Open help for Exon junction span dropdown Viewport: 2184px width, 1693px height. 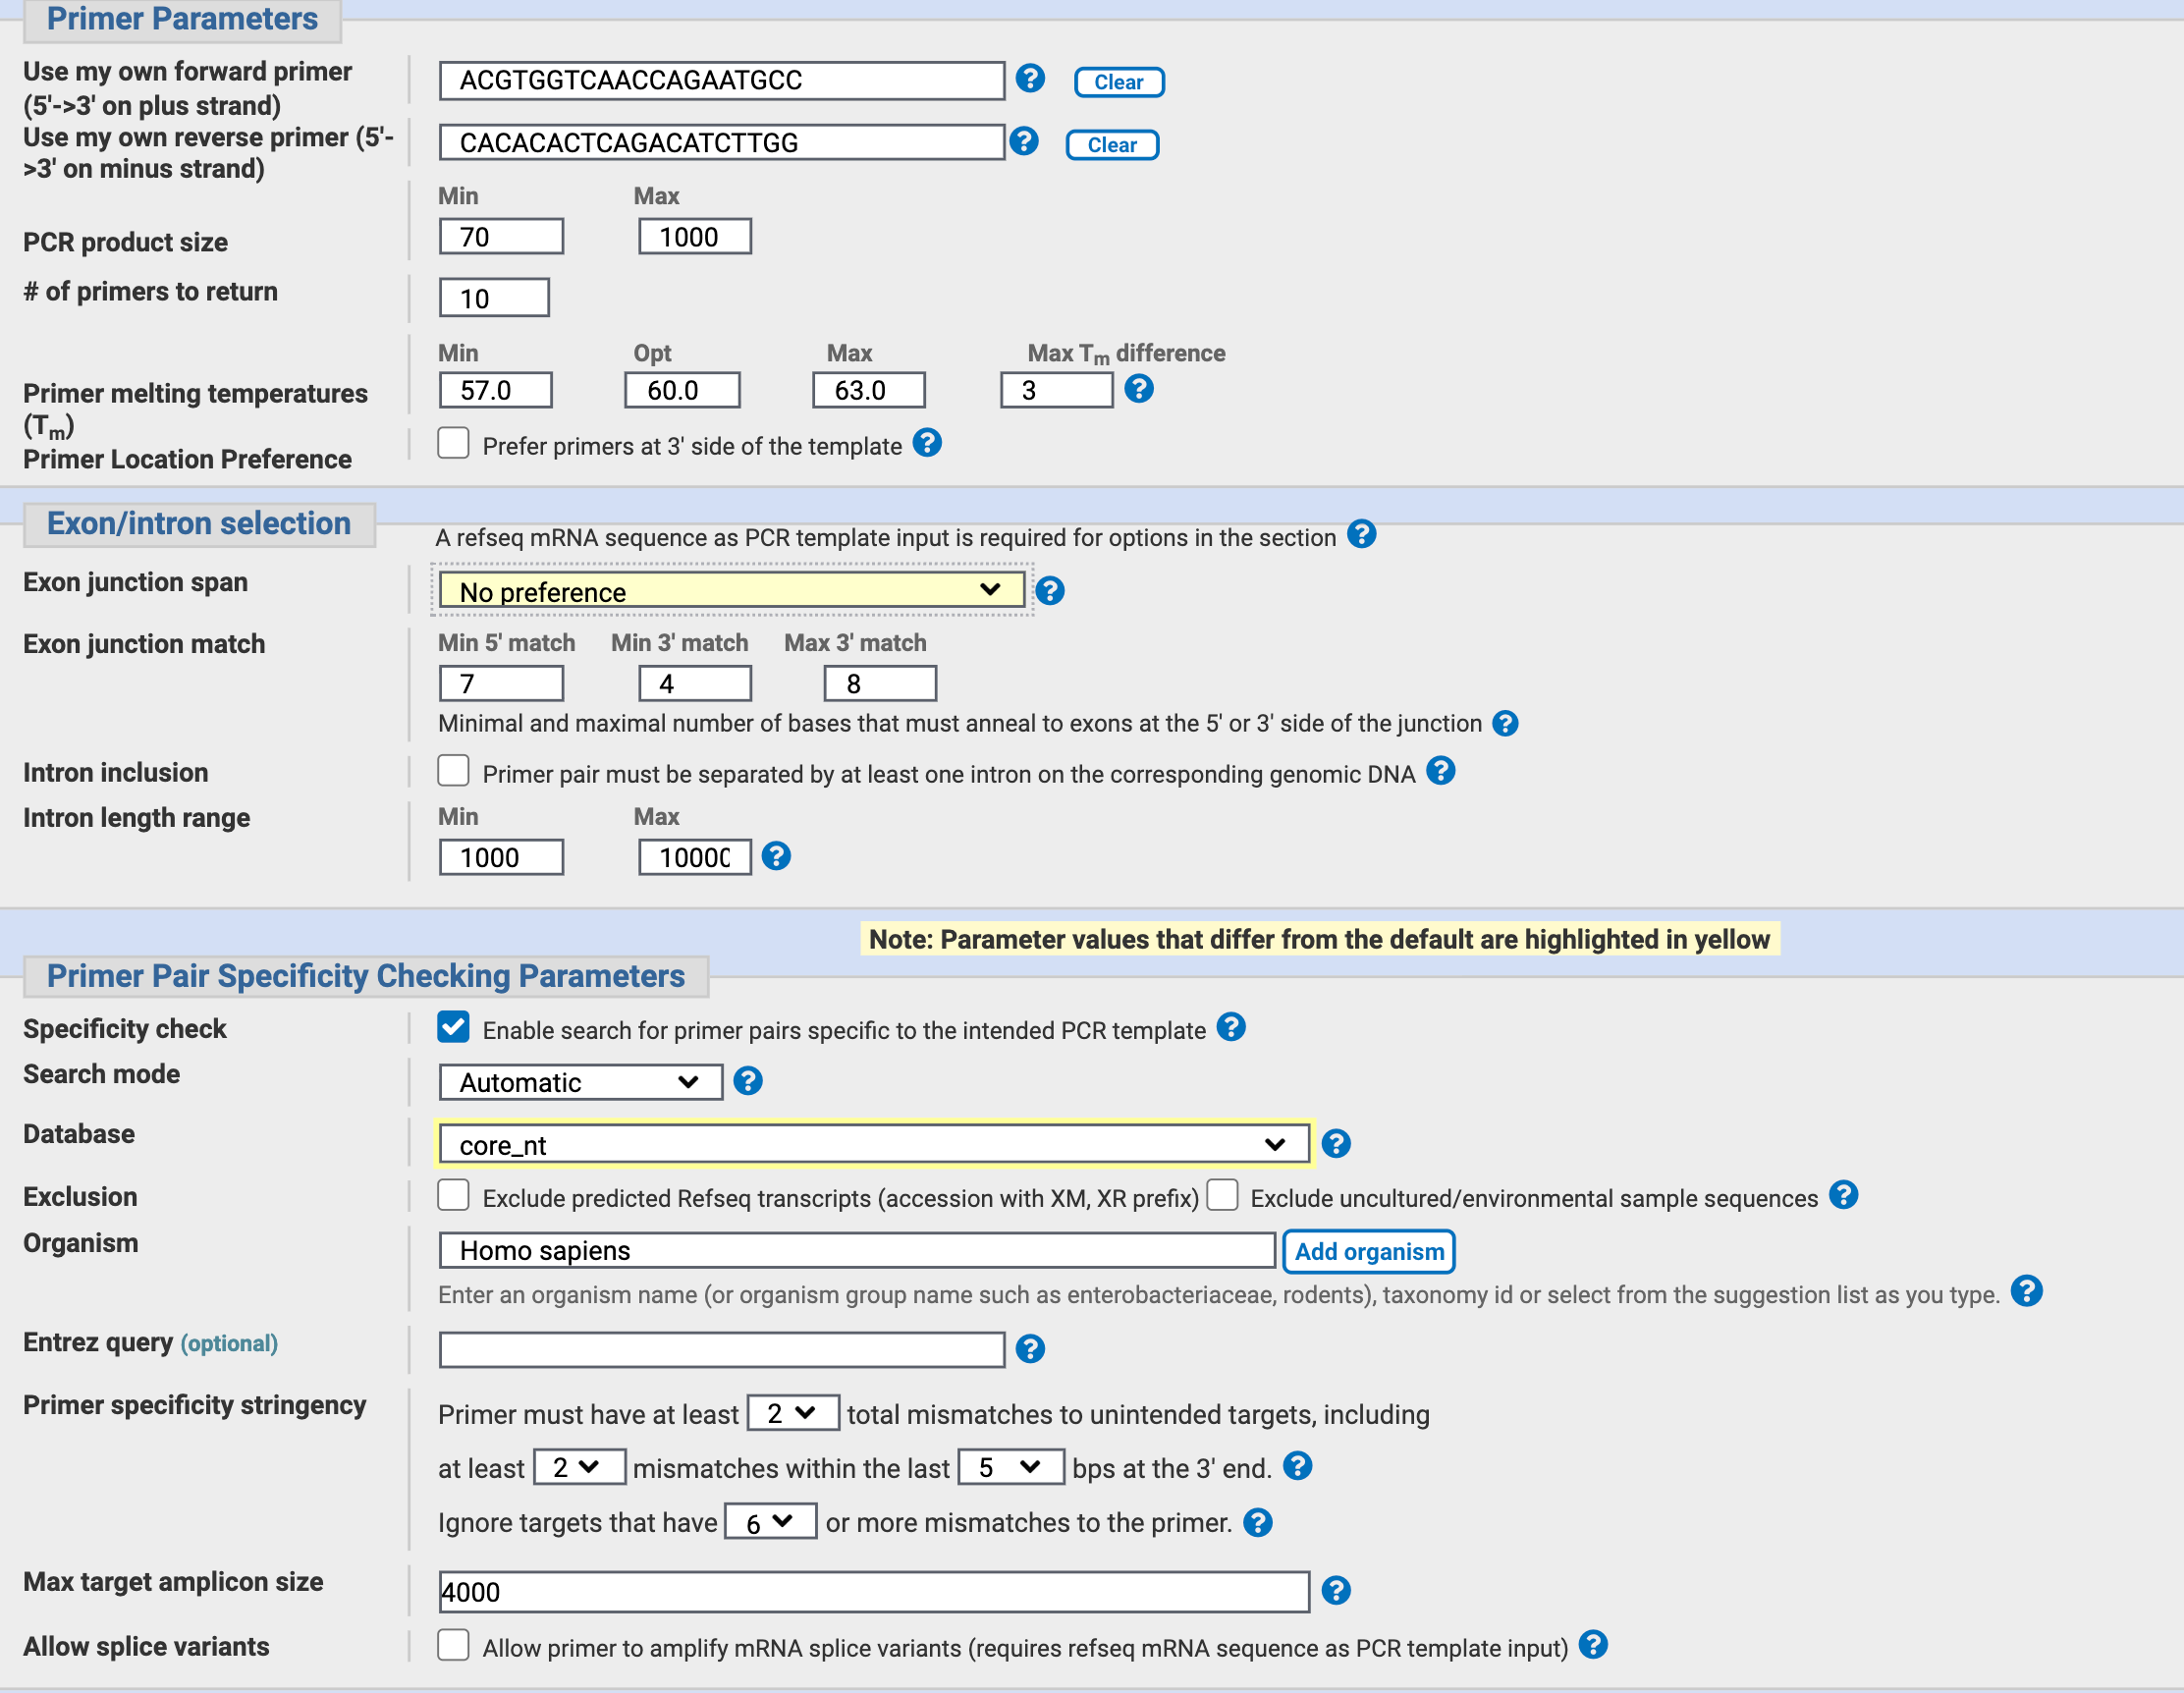(x=1049, y=591)
